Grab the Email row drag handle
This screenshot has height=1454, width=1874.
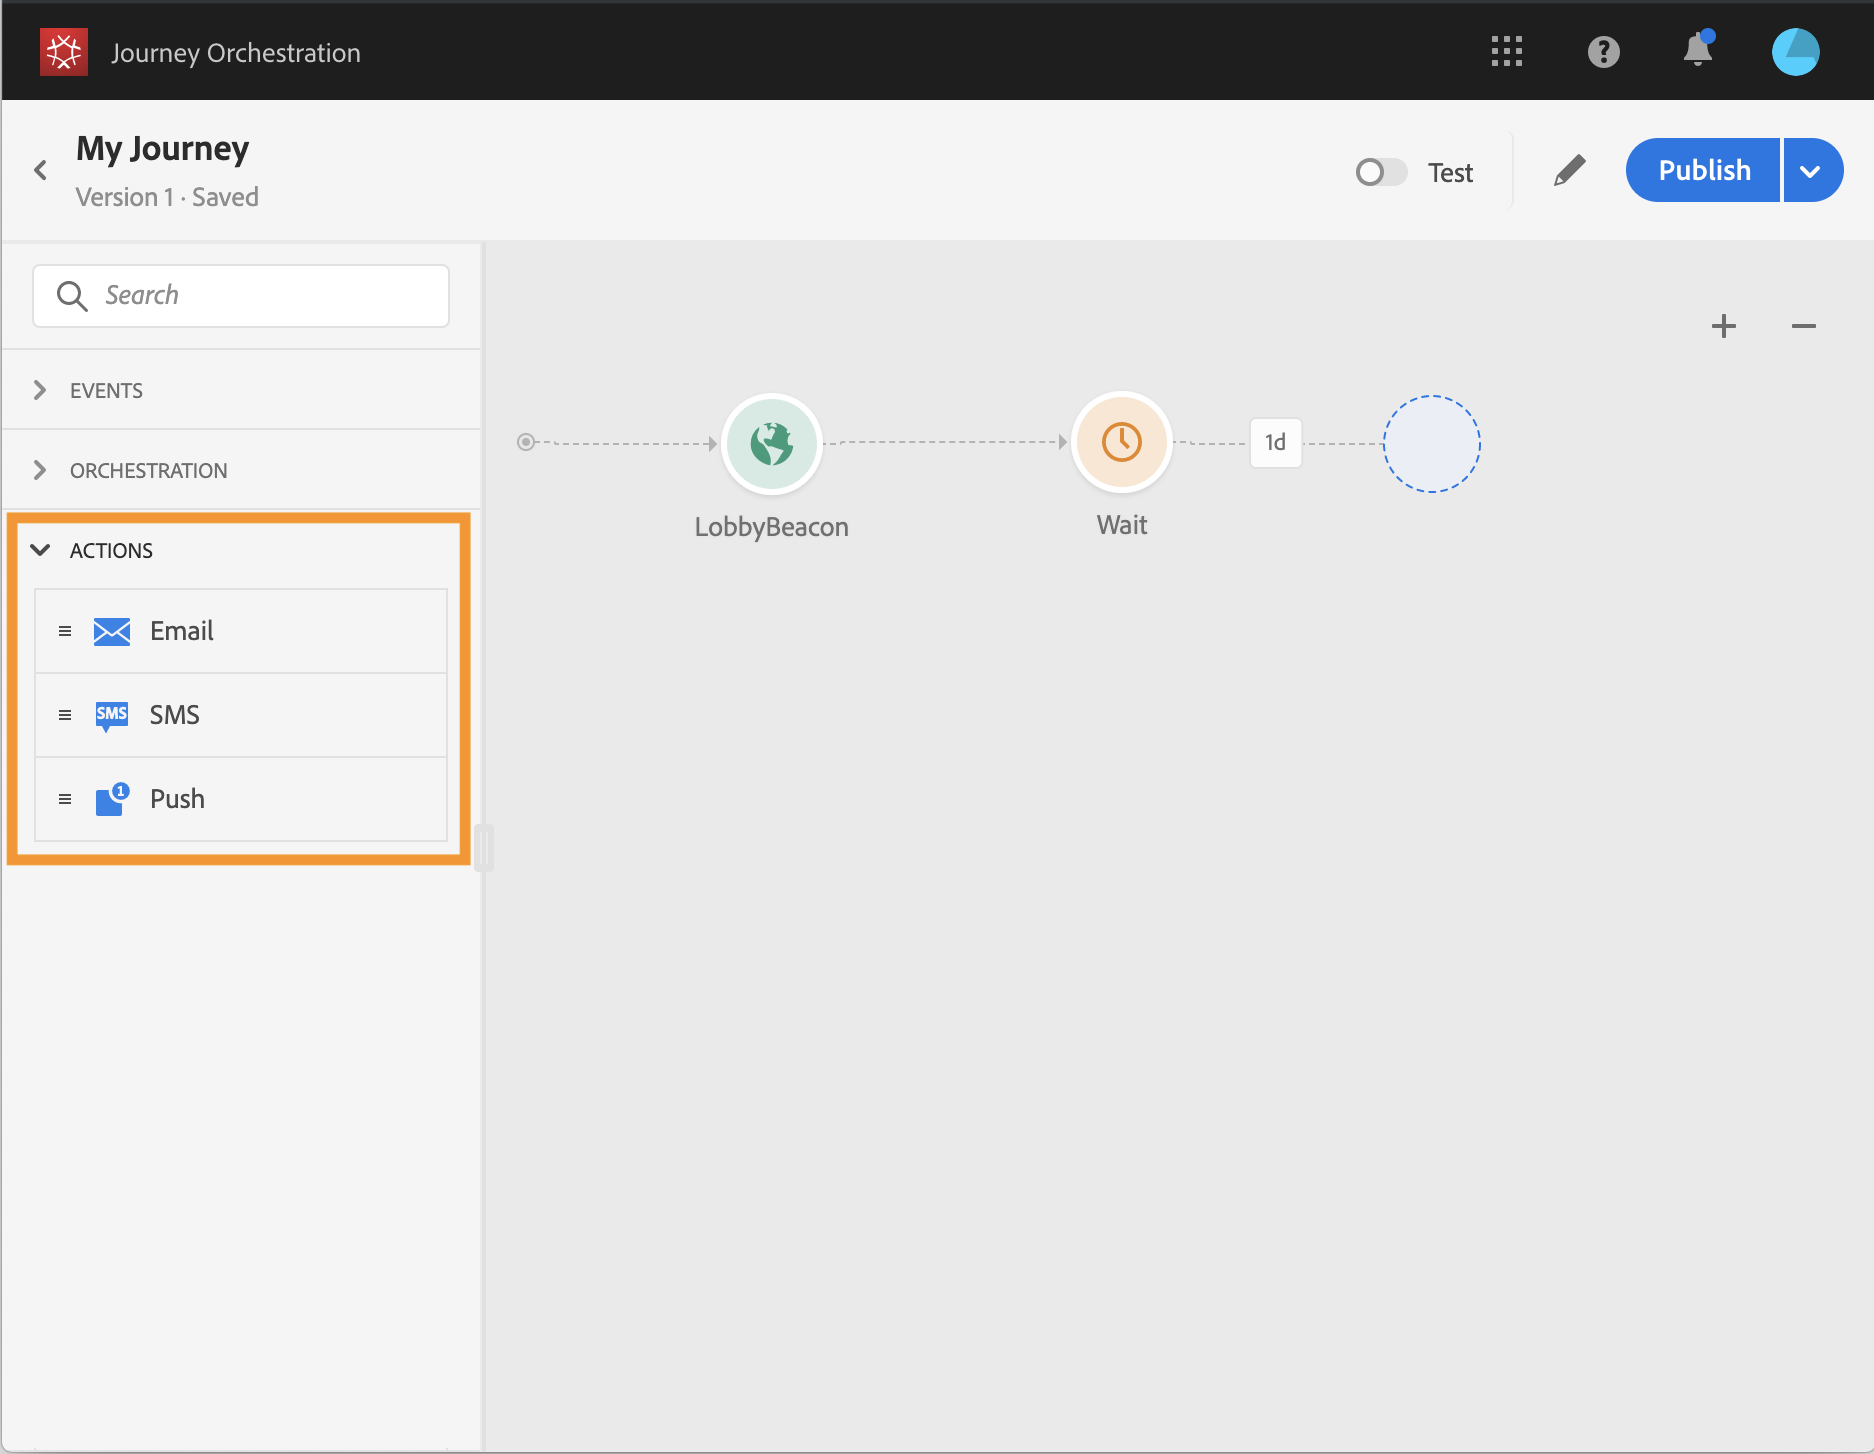point(65,631)
